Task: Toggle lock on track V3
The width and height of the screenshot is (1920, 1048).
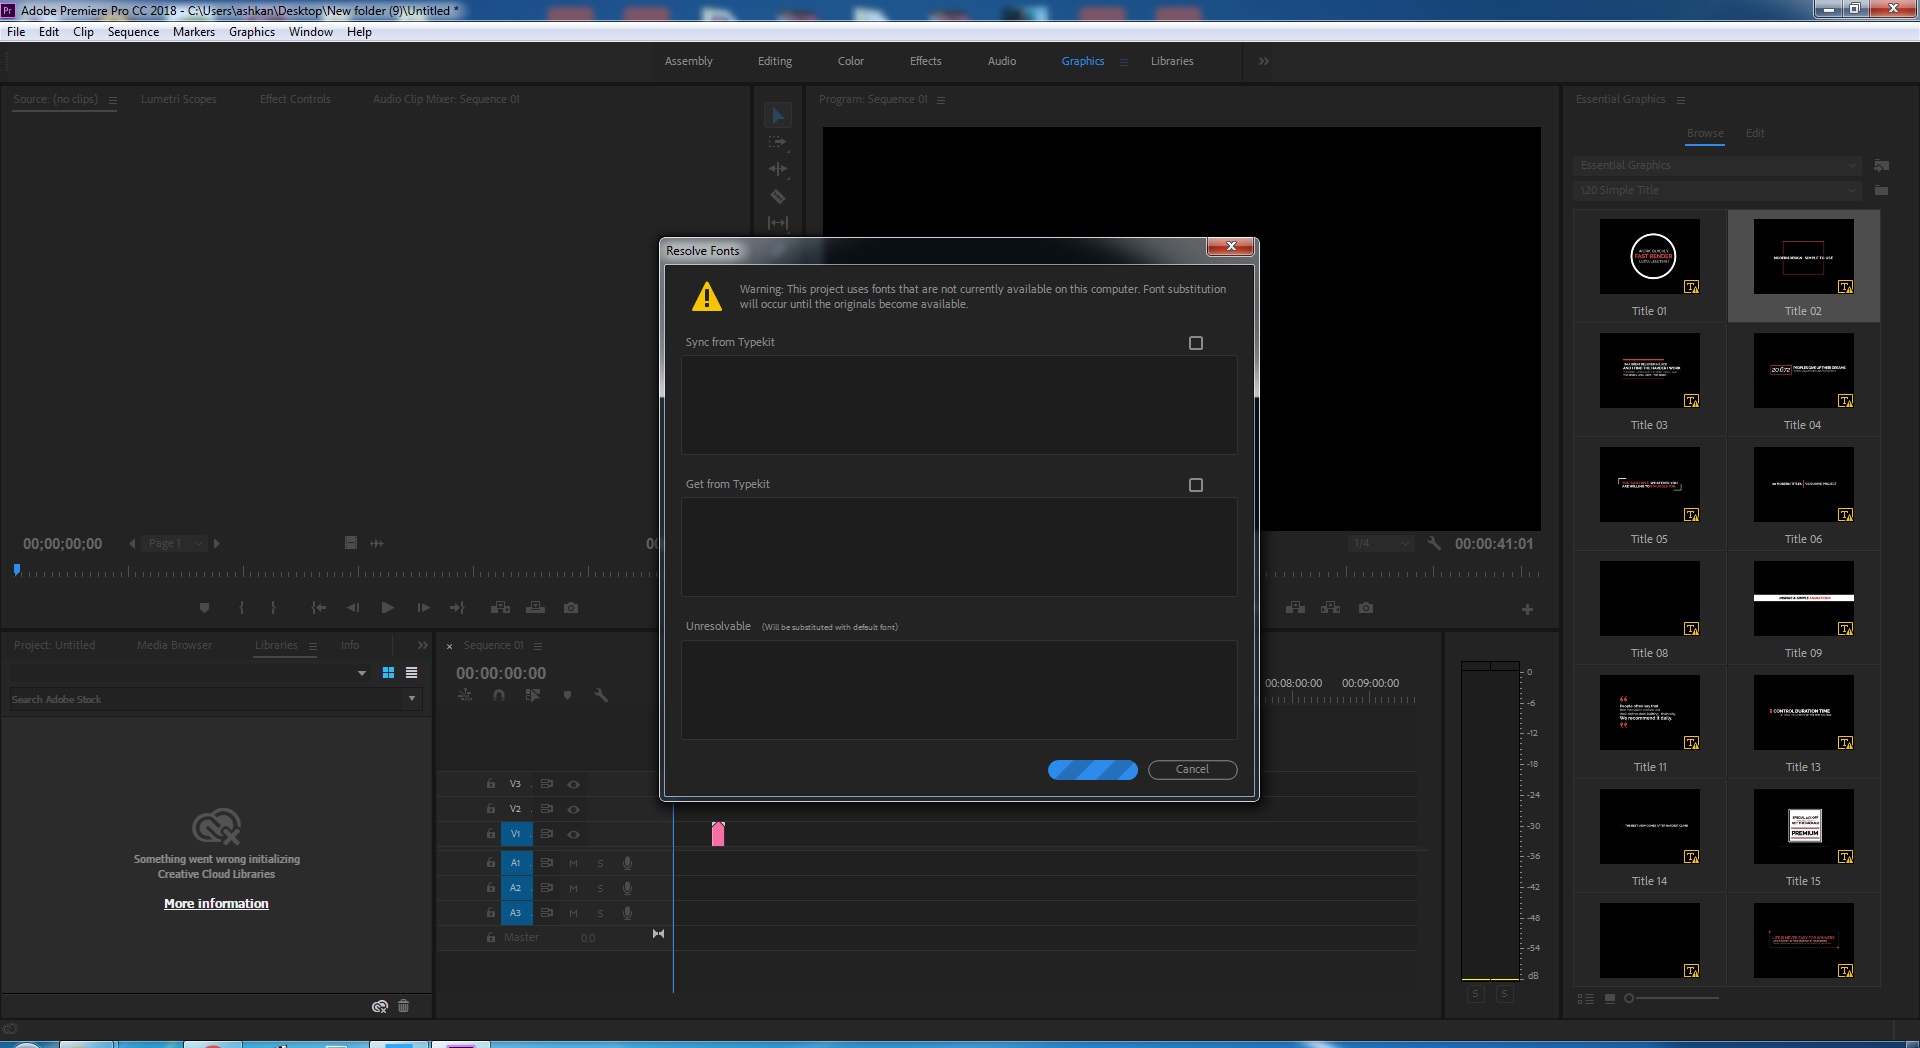Action: 491,784
